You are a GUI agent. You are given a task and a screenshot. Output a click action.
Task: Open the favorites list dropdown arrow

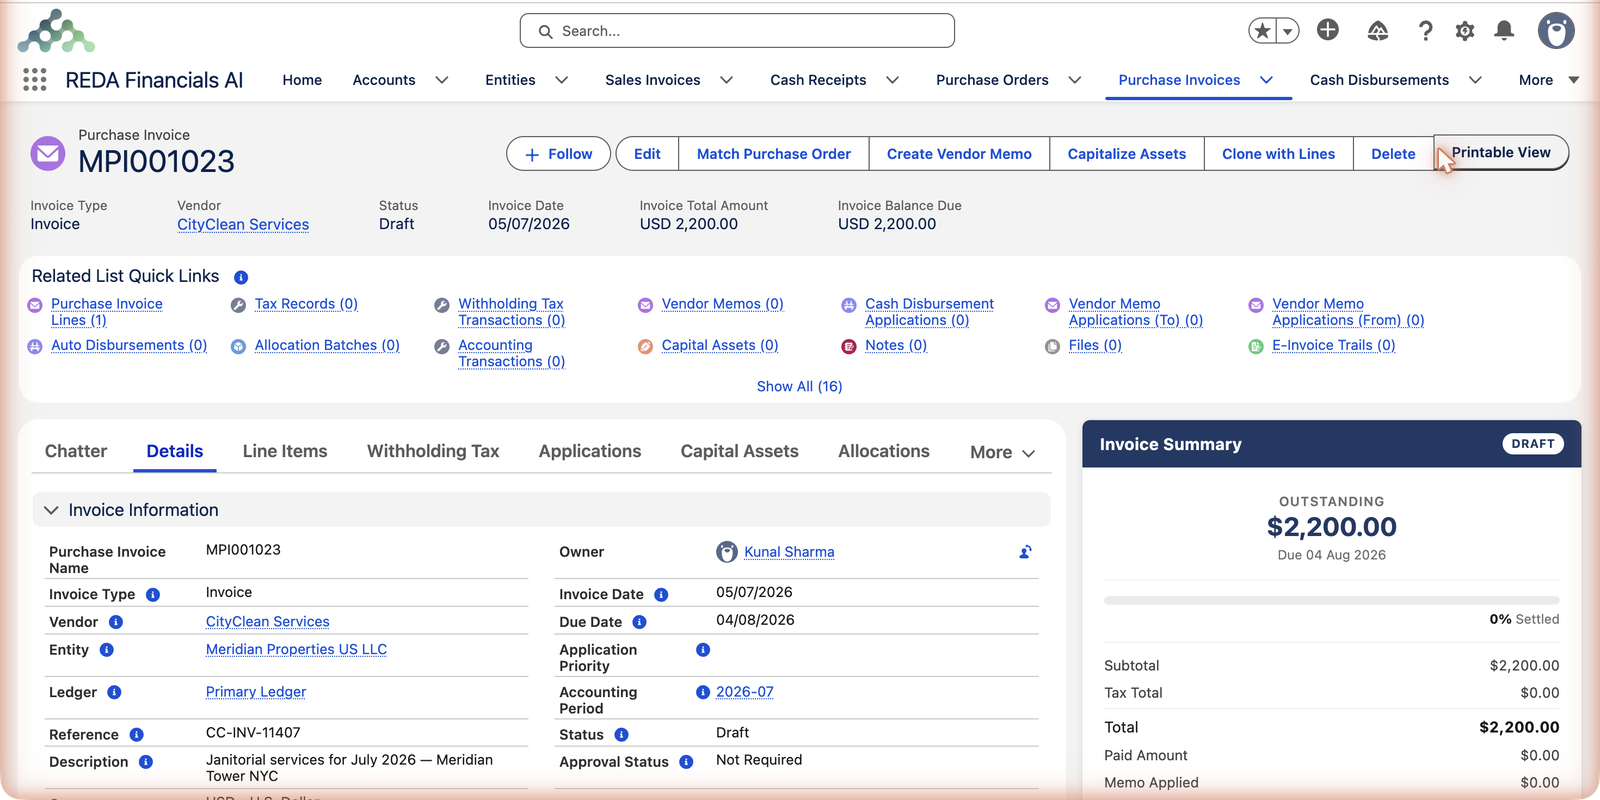click(1288, 31)
